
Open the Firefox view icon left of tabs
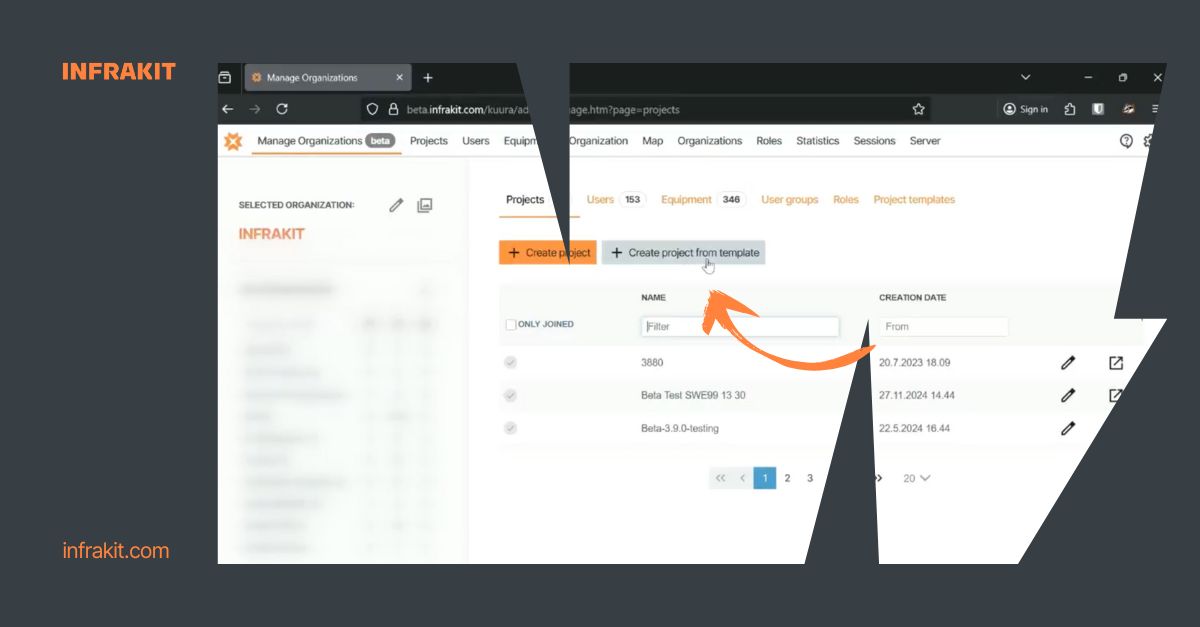coord(225,77)
